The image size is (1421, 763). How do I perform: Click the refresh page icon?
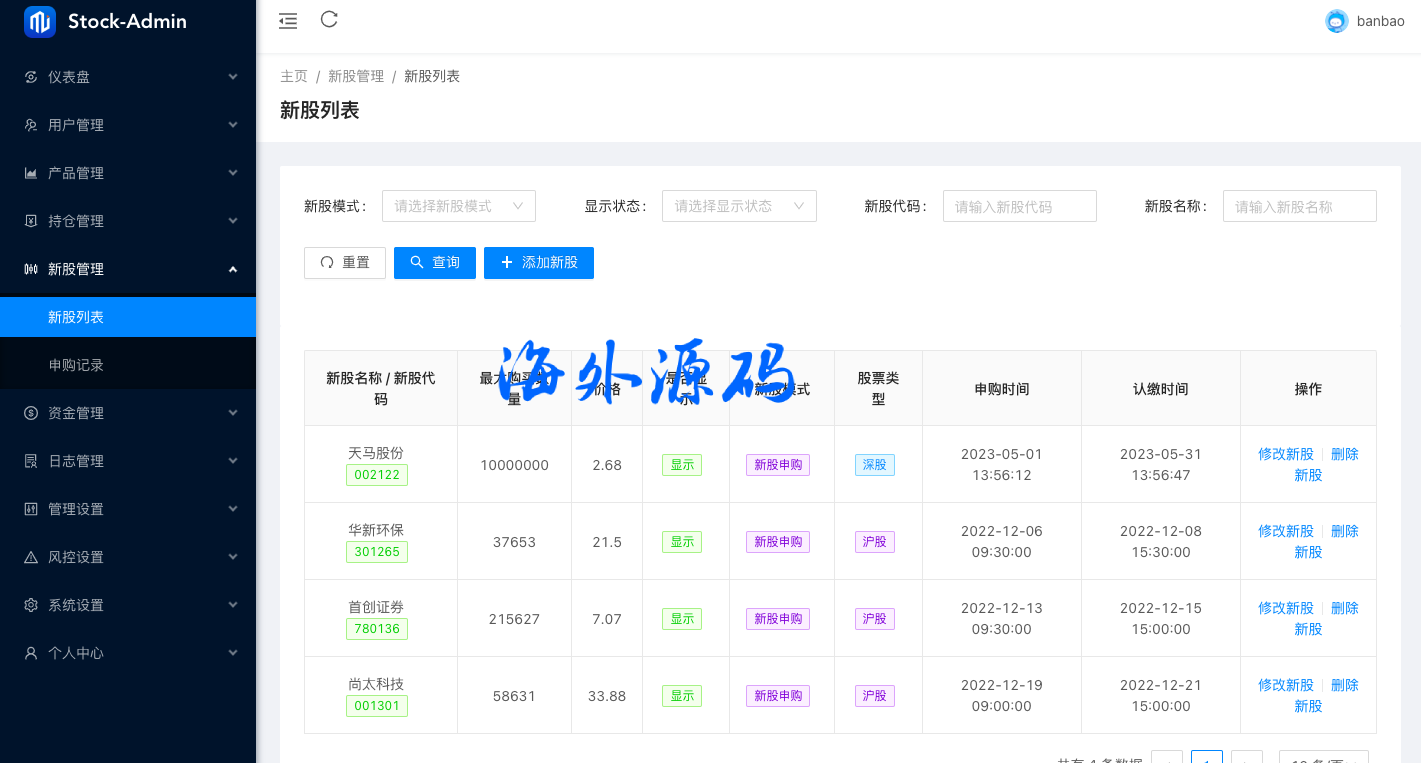point(329,19)
